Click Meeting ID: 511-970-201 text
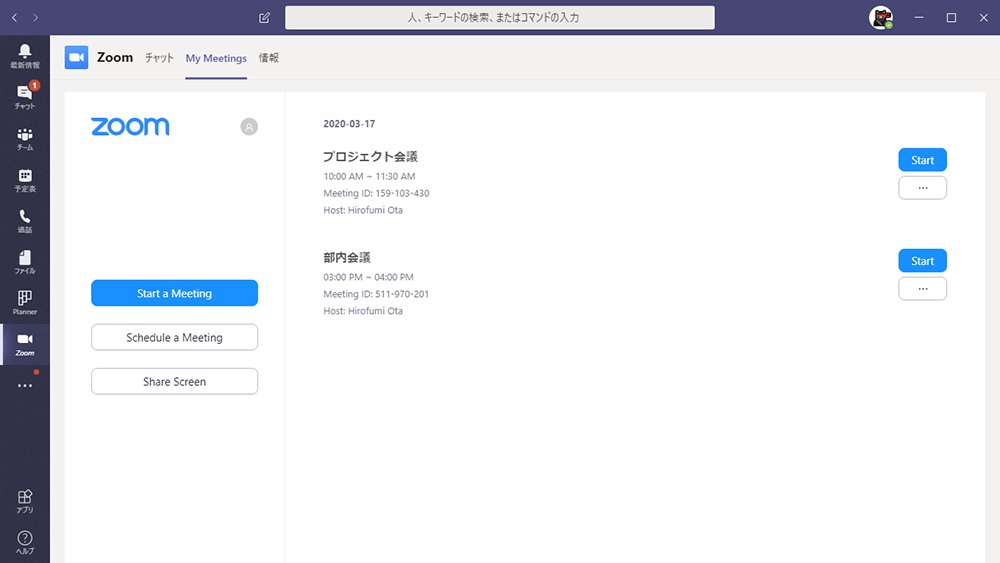1000x563 pixels. coord(376,294)
